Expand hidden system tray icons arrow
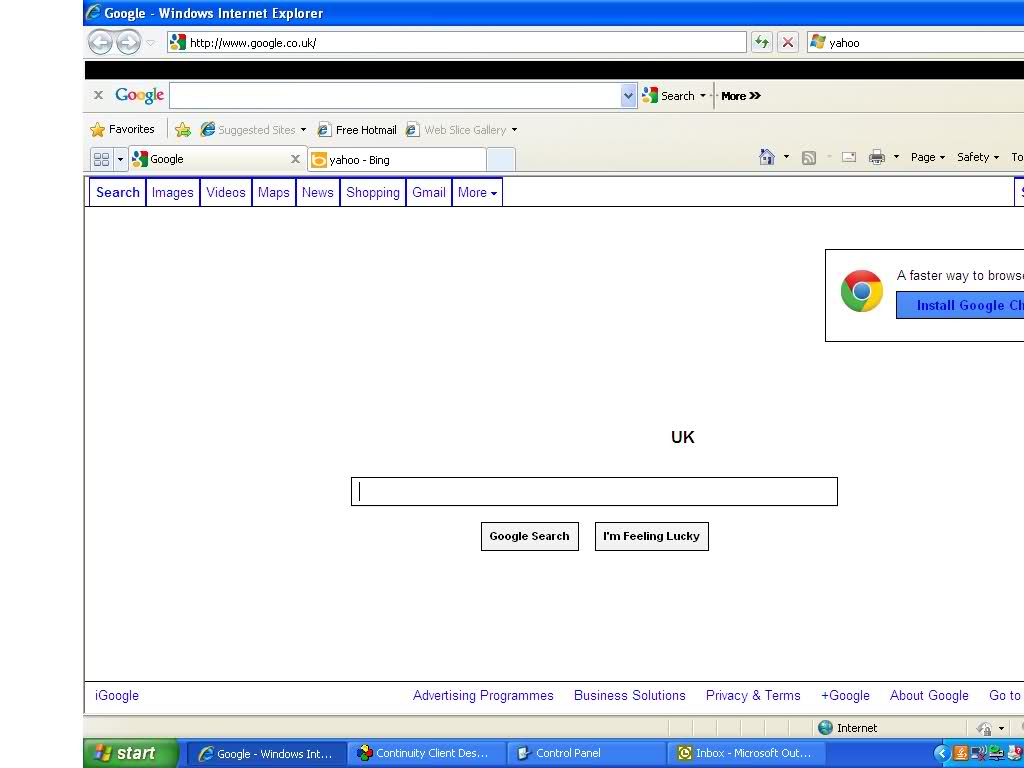Screen dimensions: 1024x768 941,754
